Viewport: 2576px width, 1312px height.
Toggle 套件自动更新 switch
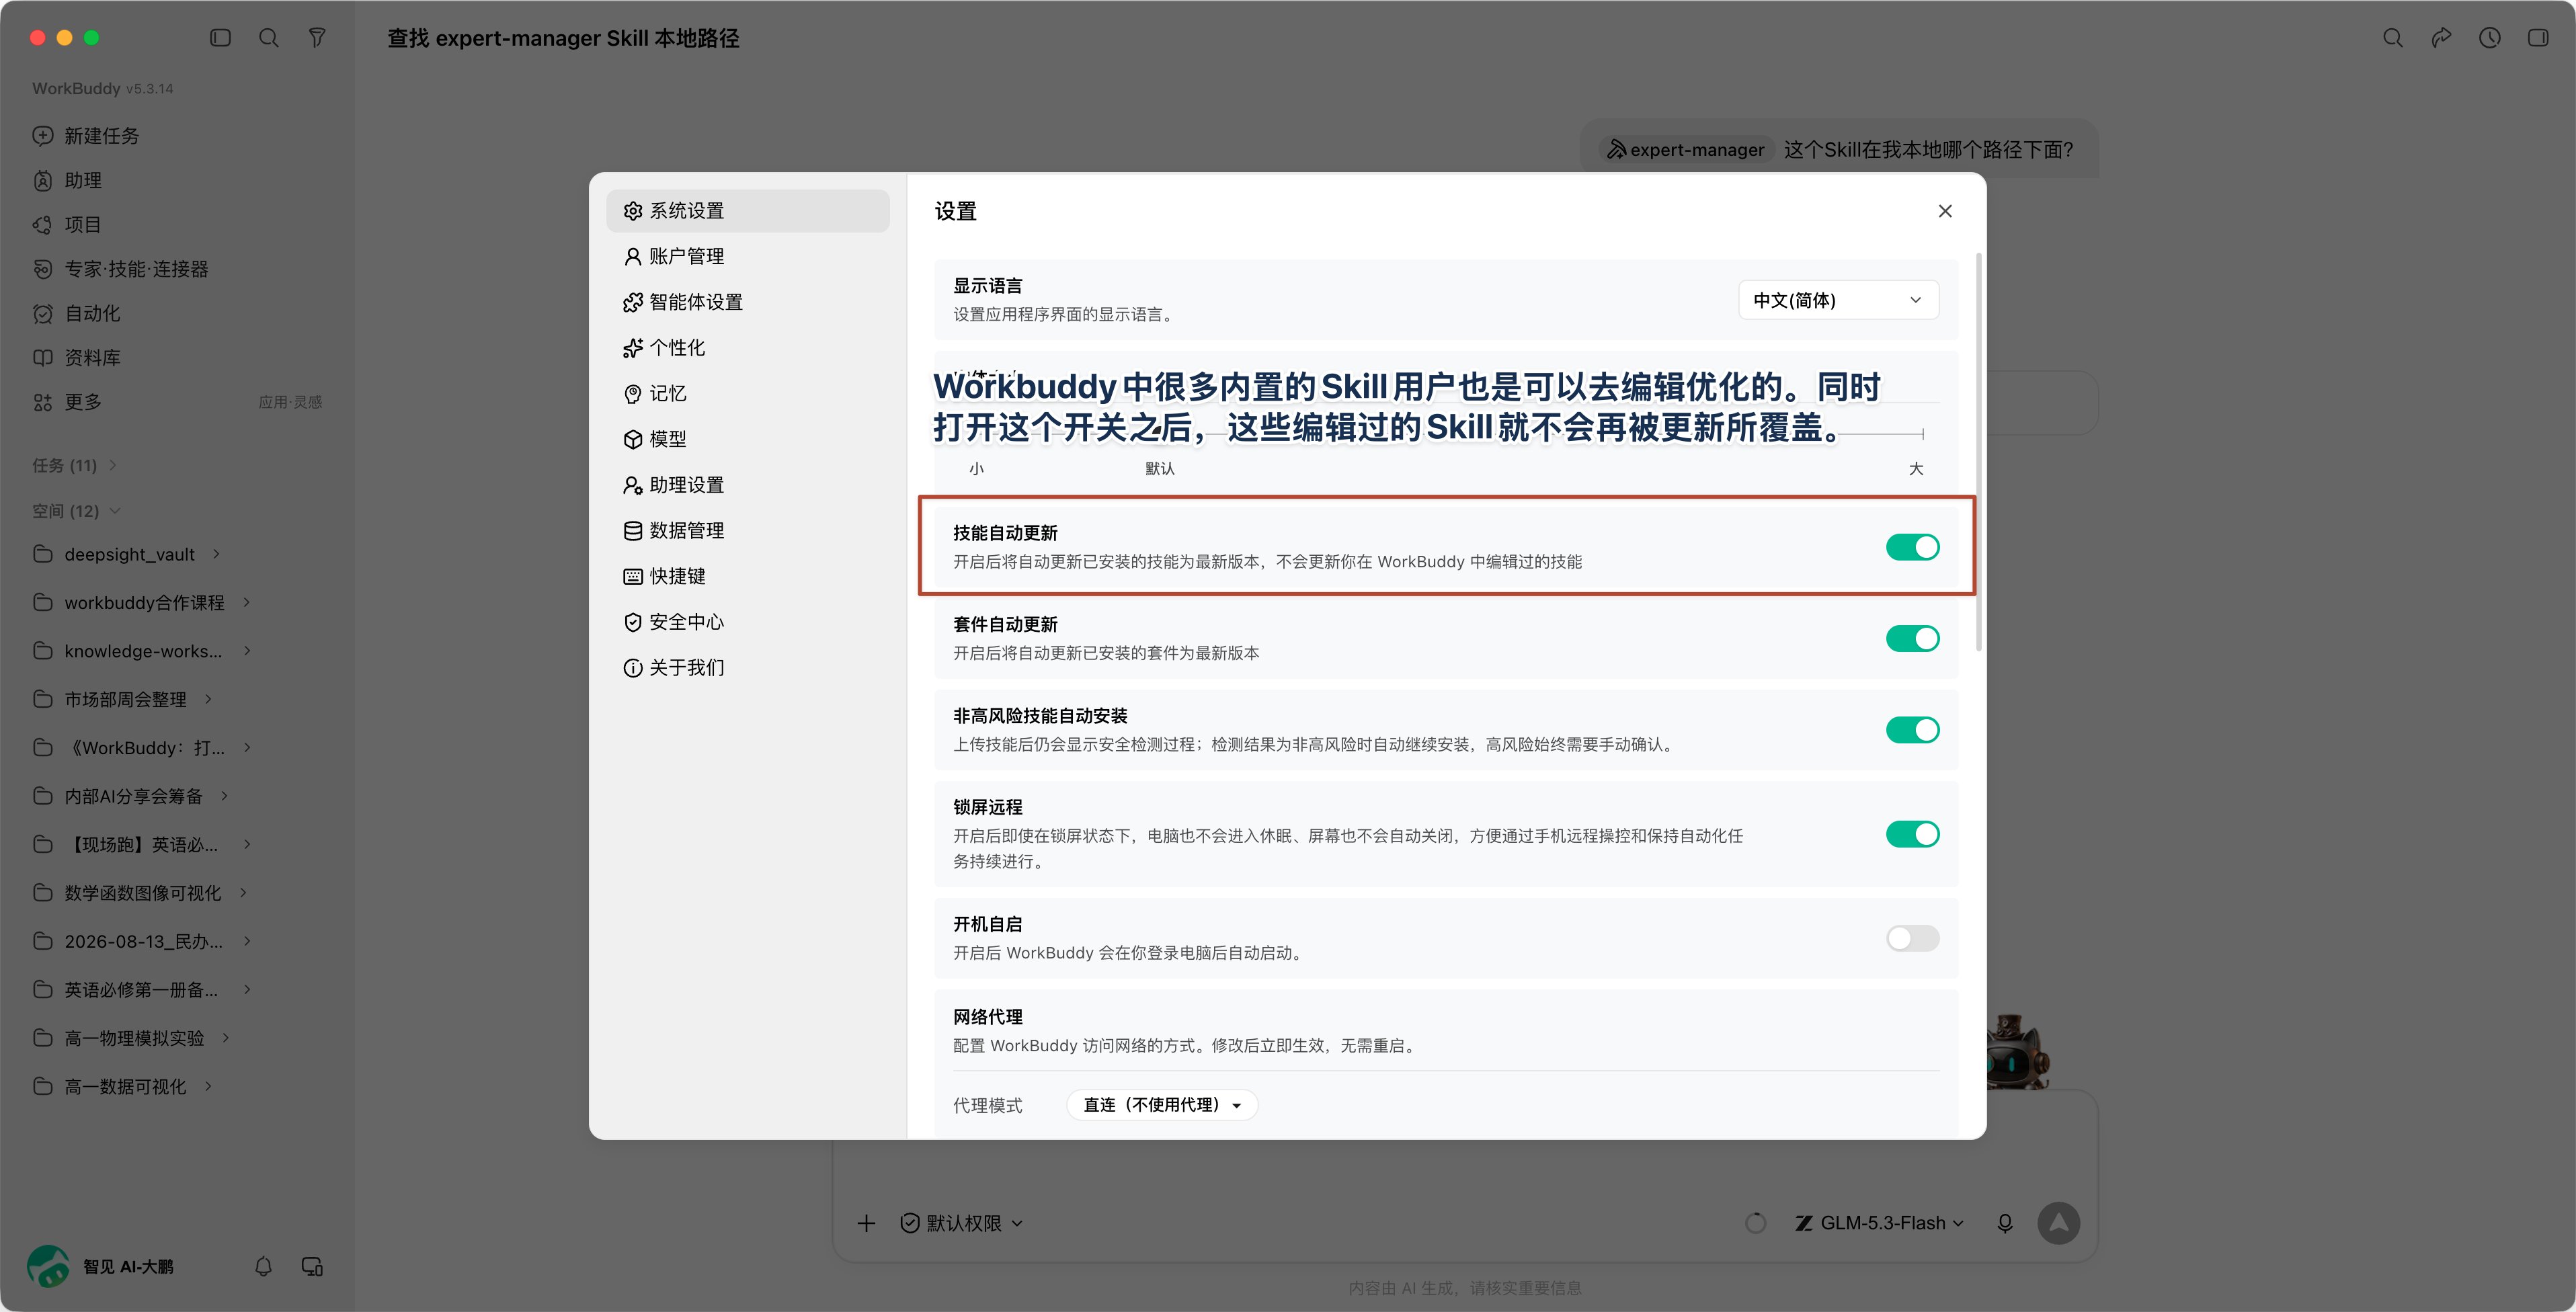(1912, 639)
